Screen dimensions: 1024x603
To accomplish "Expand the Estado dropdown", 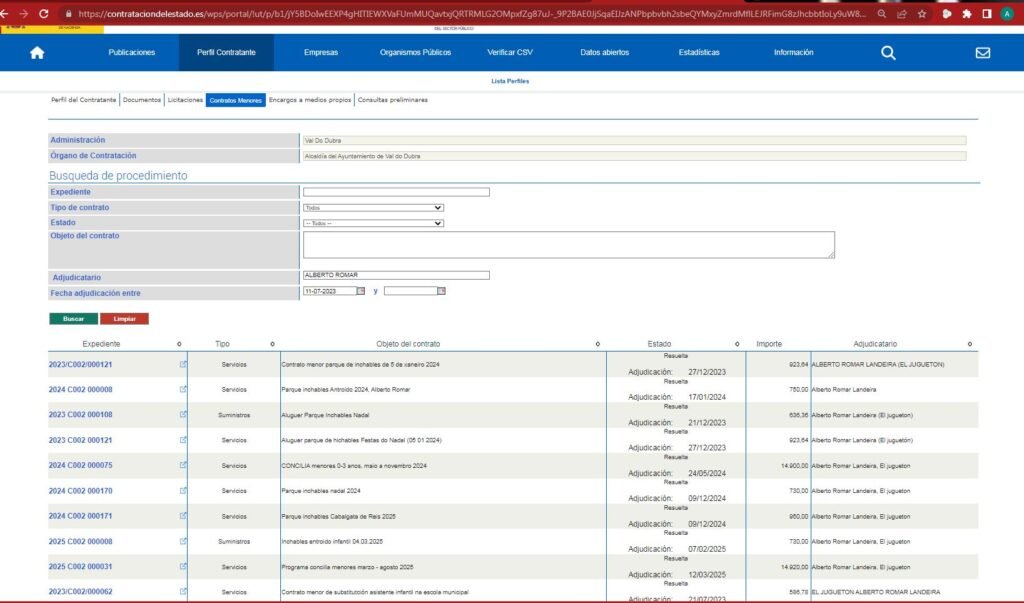I will point(373,223).
